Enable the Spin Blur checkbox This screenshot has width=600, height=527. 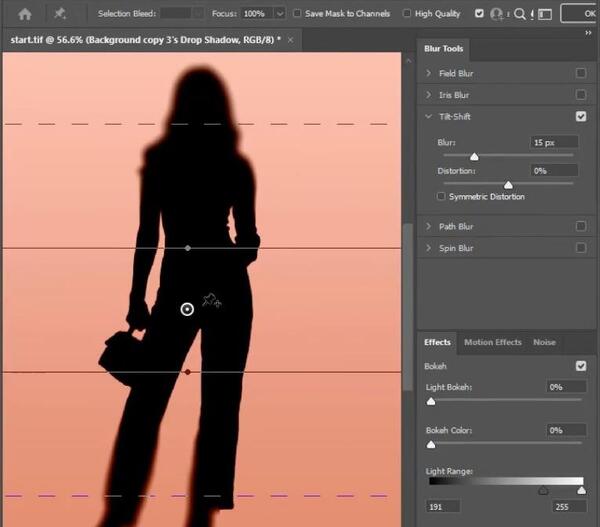click(580, 248)
